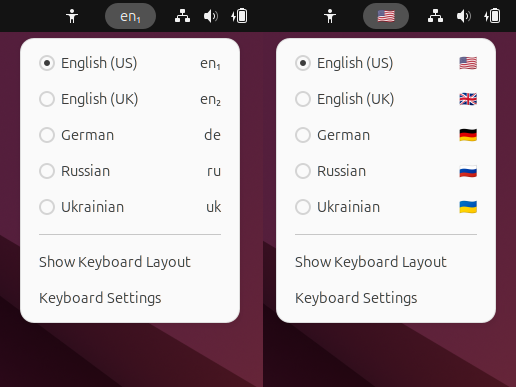The image size is (516, 387).
Task: Select Russian radio in right flag menu
Action: pyautogui.click(x=303, y=171)
